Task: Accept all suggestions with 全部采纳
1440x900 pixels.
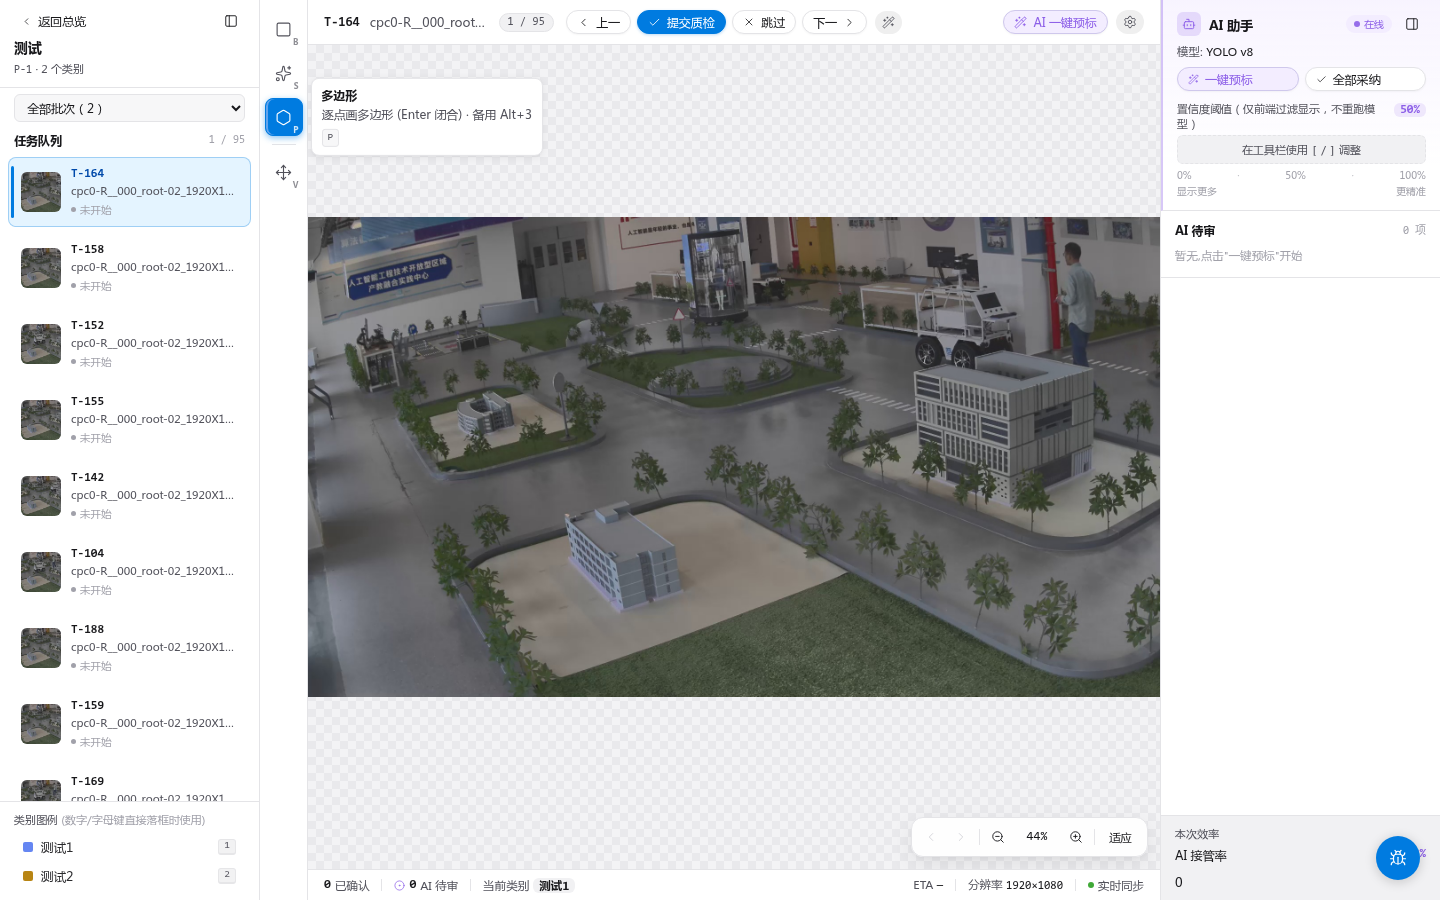Action: tap(1365, 79)
